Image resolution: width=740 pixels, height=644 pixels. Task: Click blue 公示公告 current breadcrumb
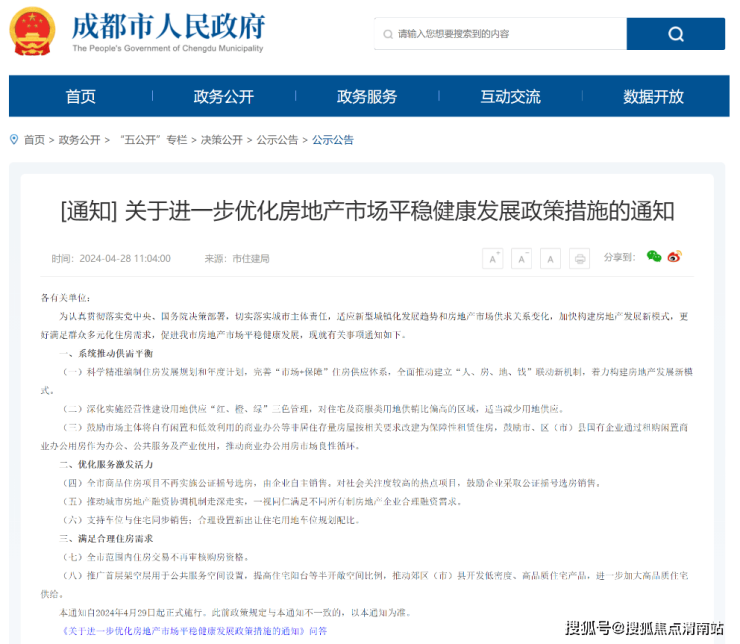tap(333, 140)
